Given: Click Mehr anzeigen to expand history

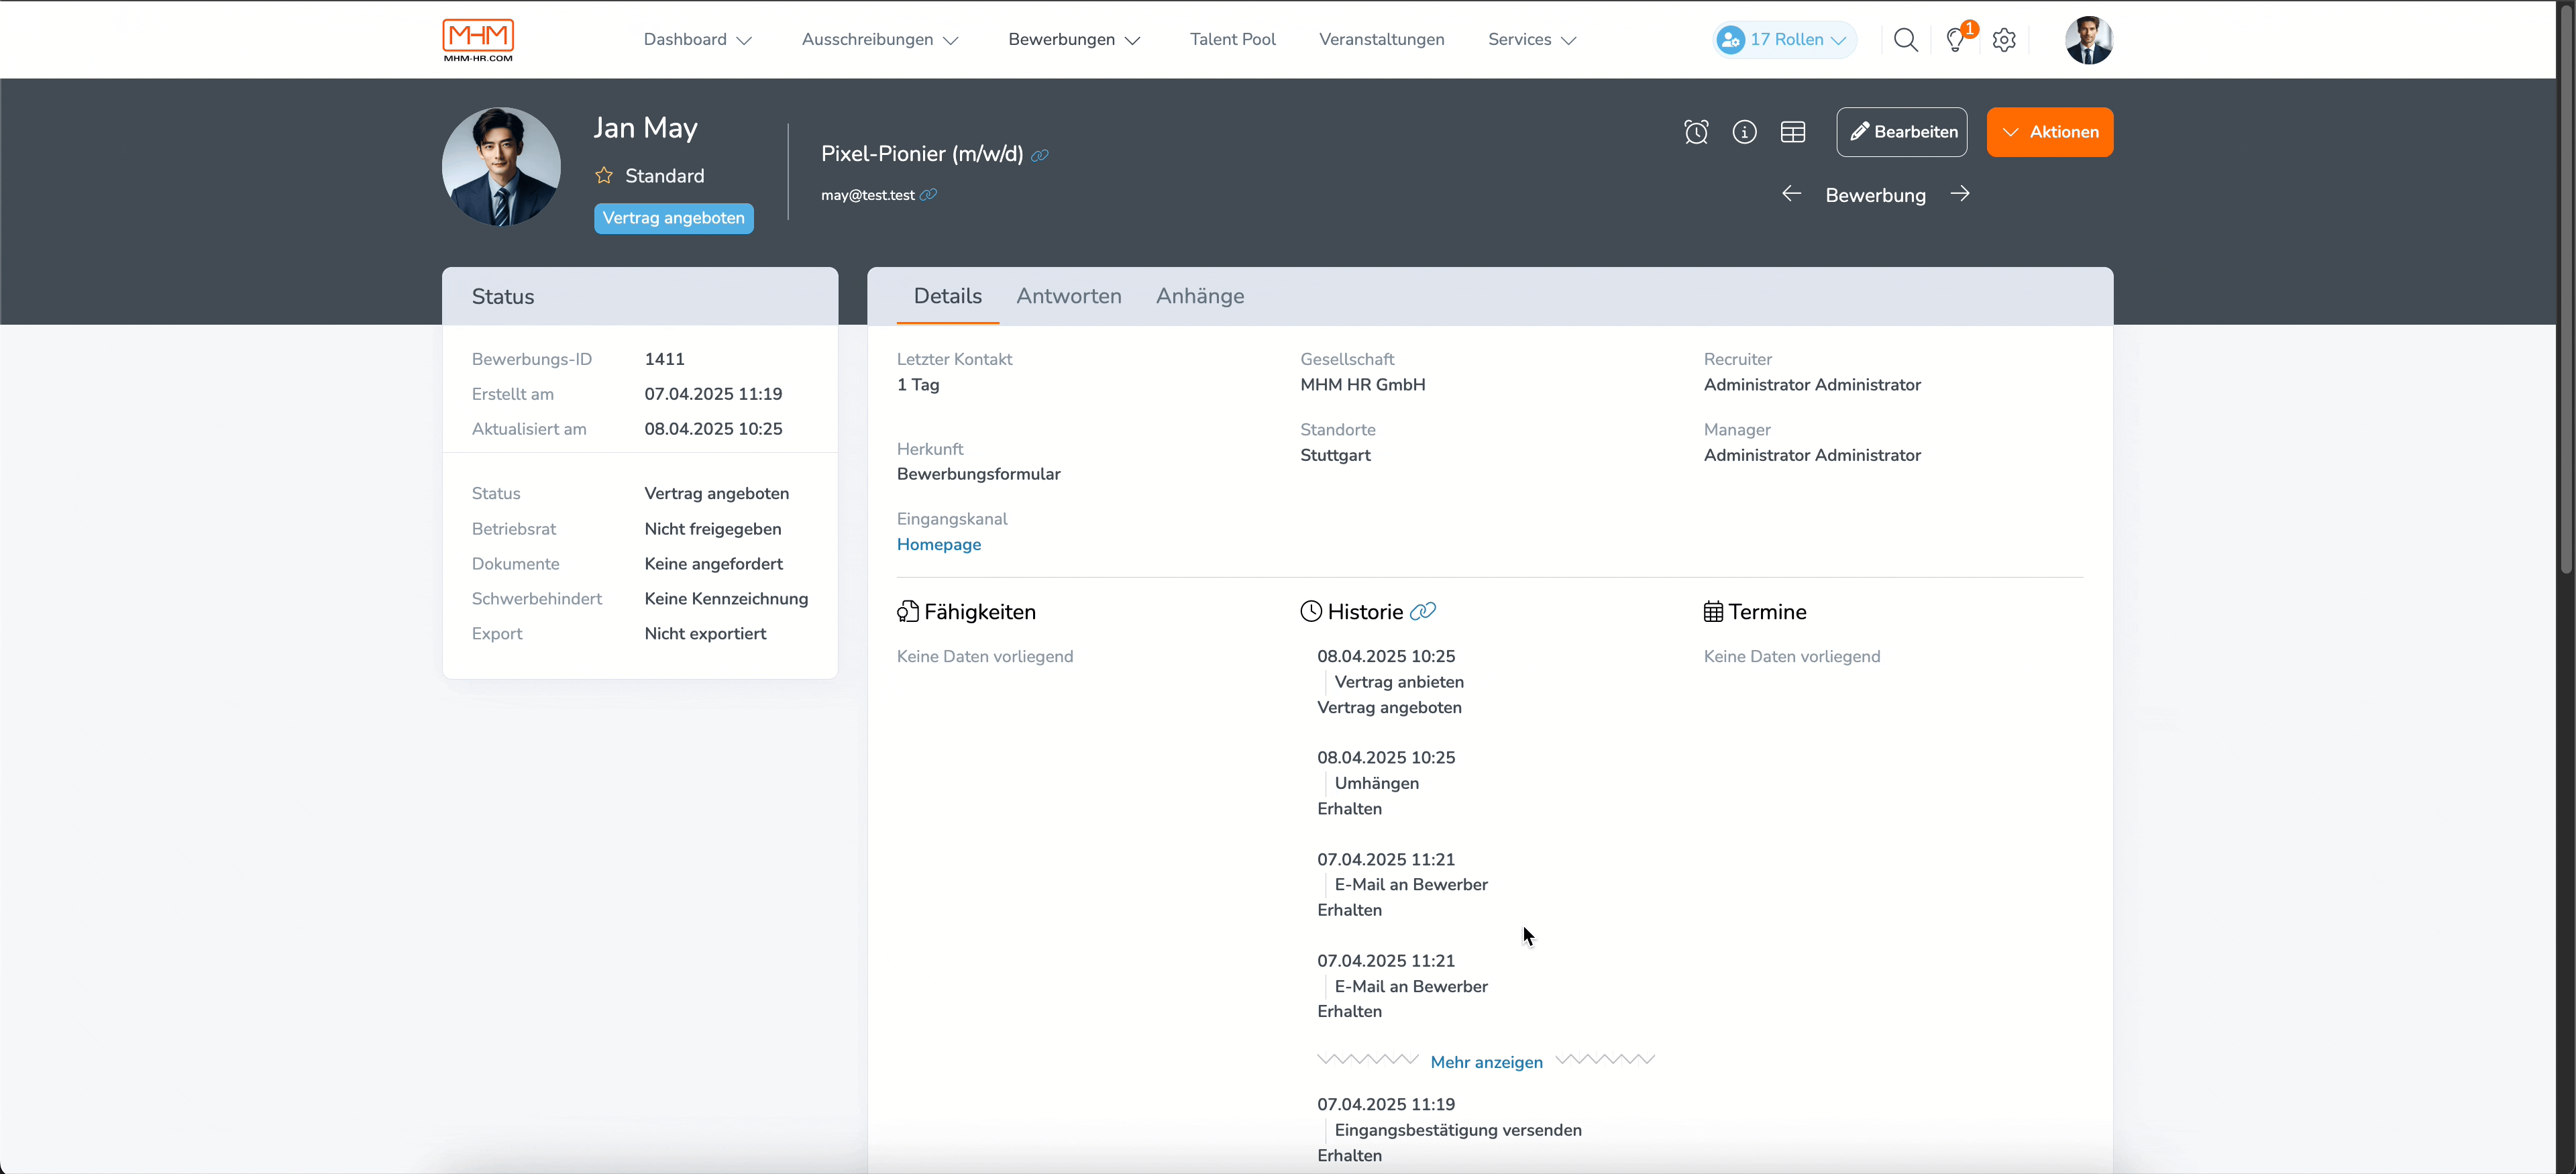Looking at the screenshot, I should pyautogui.click(x=1485, y=1061).
